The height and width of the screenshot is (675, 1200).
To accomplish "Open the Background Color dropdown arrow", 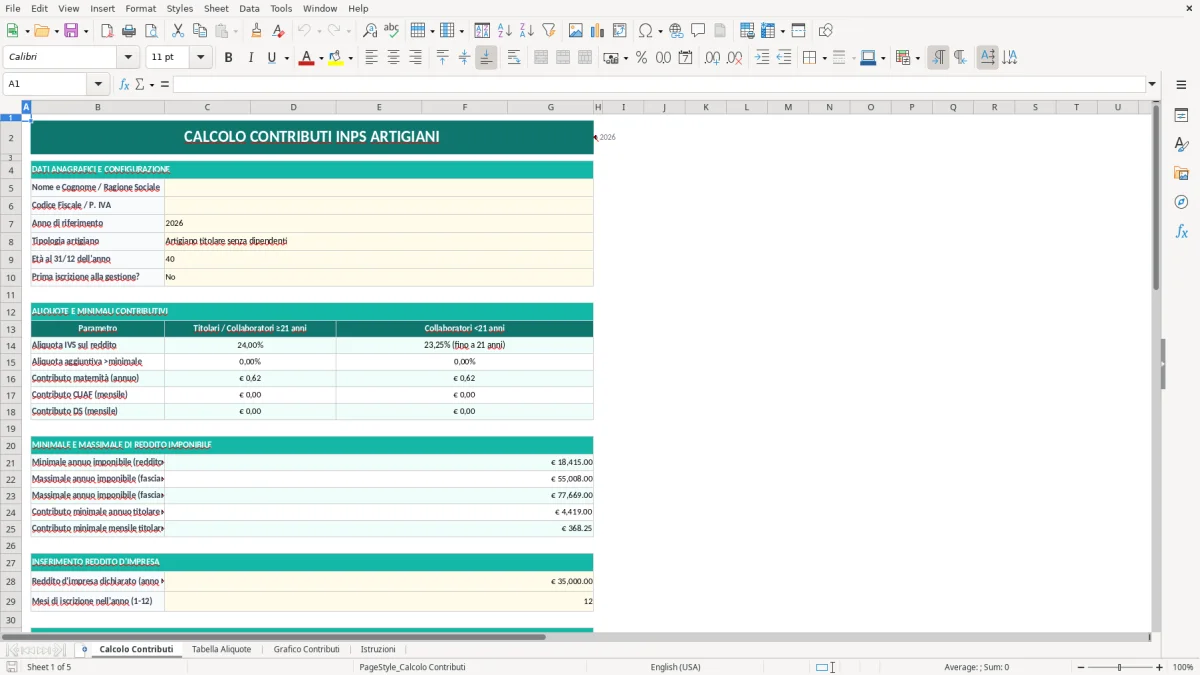I will tap(351, 58).
